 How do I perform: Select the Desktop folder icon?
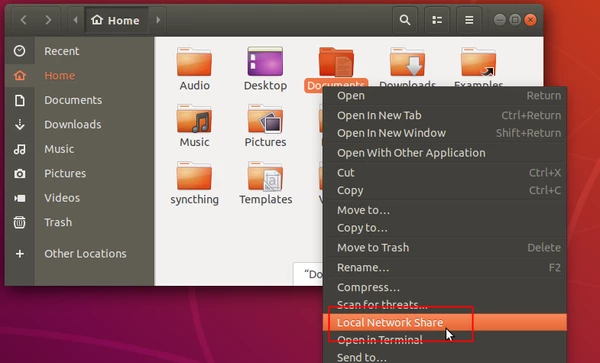265,62
